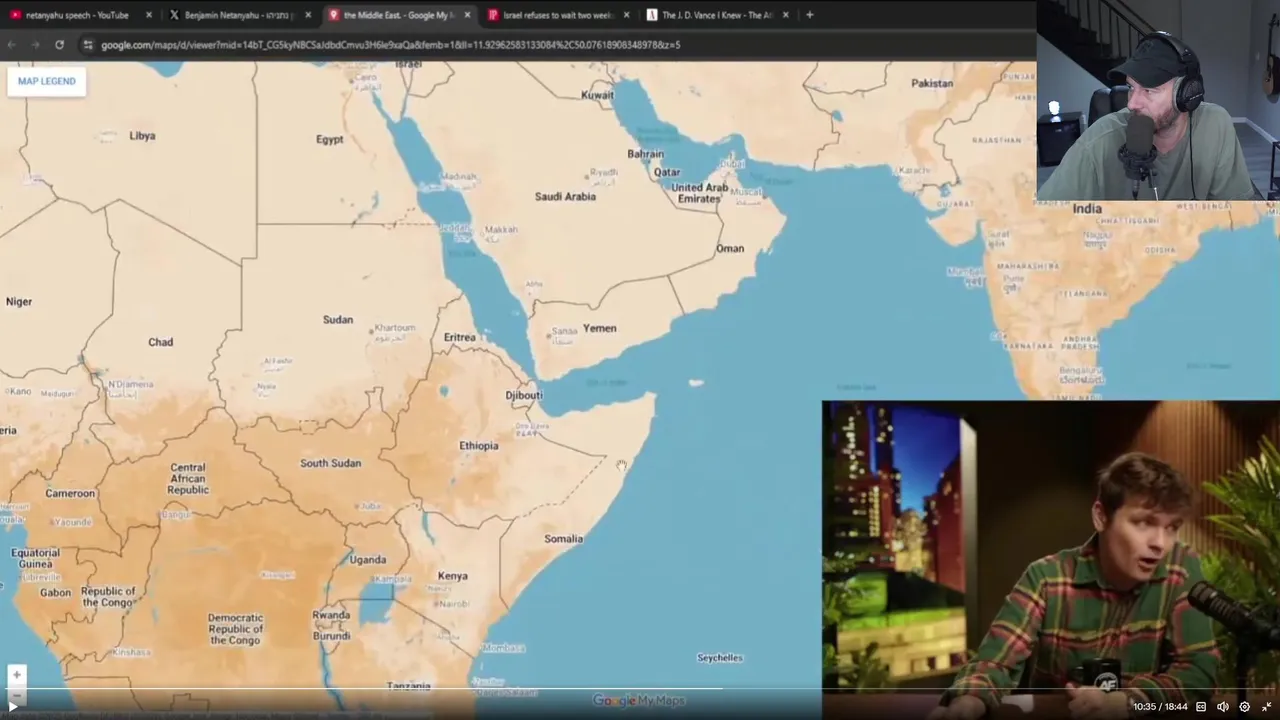This screenshot has width=1280, height=720.
Task: Open video player settings gear
Action: click(x=1244, y=706)
